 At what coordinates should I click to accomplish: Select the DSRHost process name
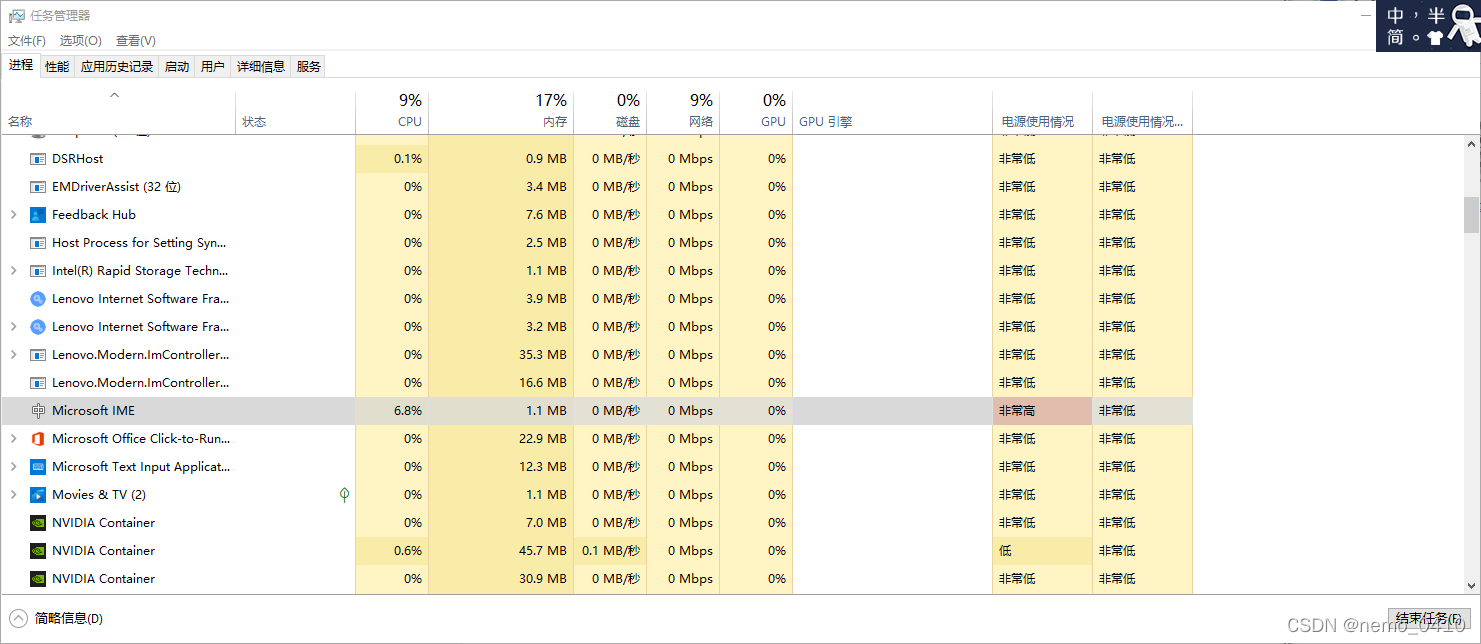point(77,159)
